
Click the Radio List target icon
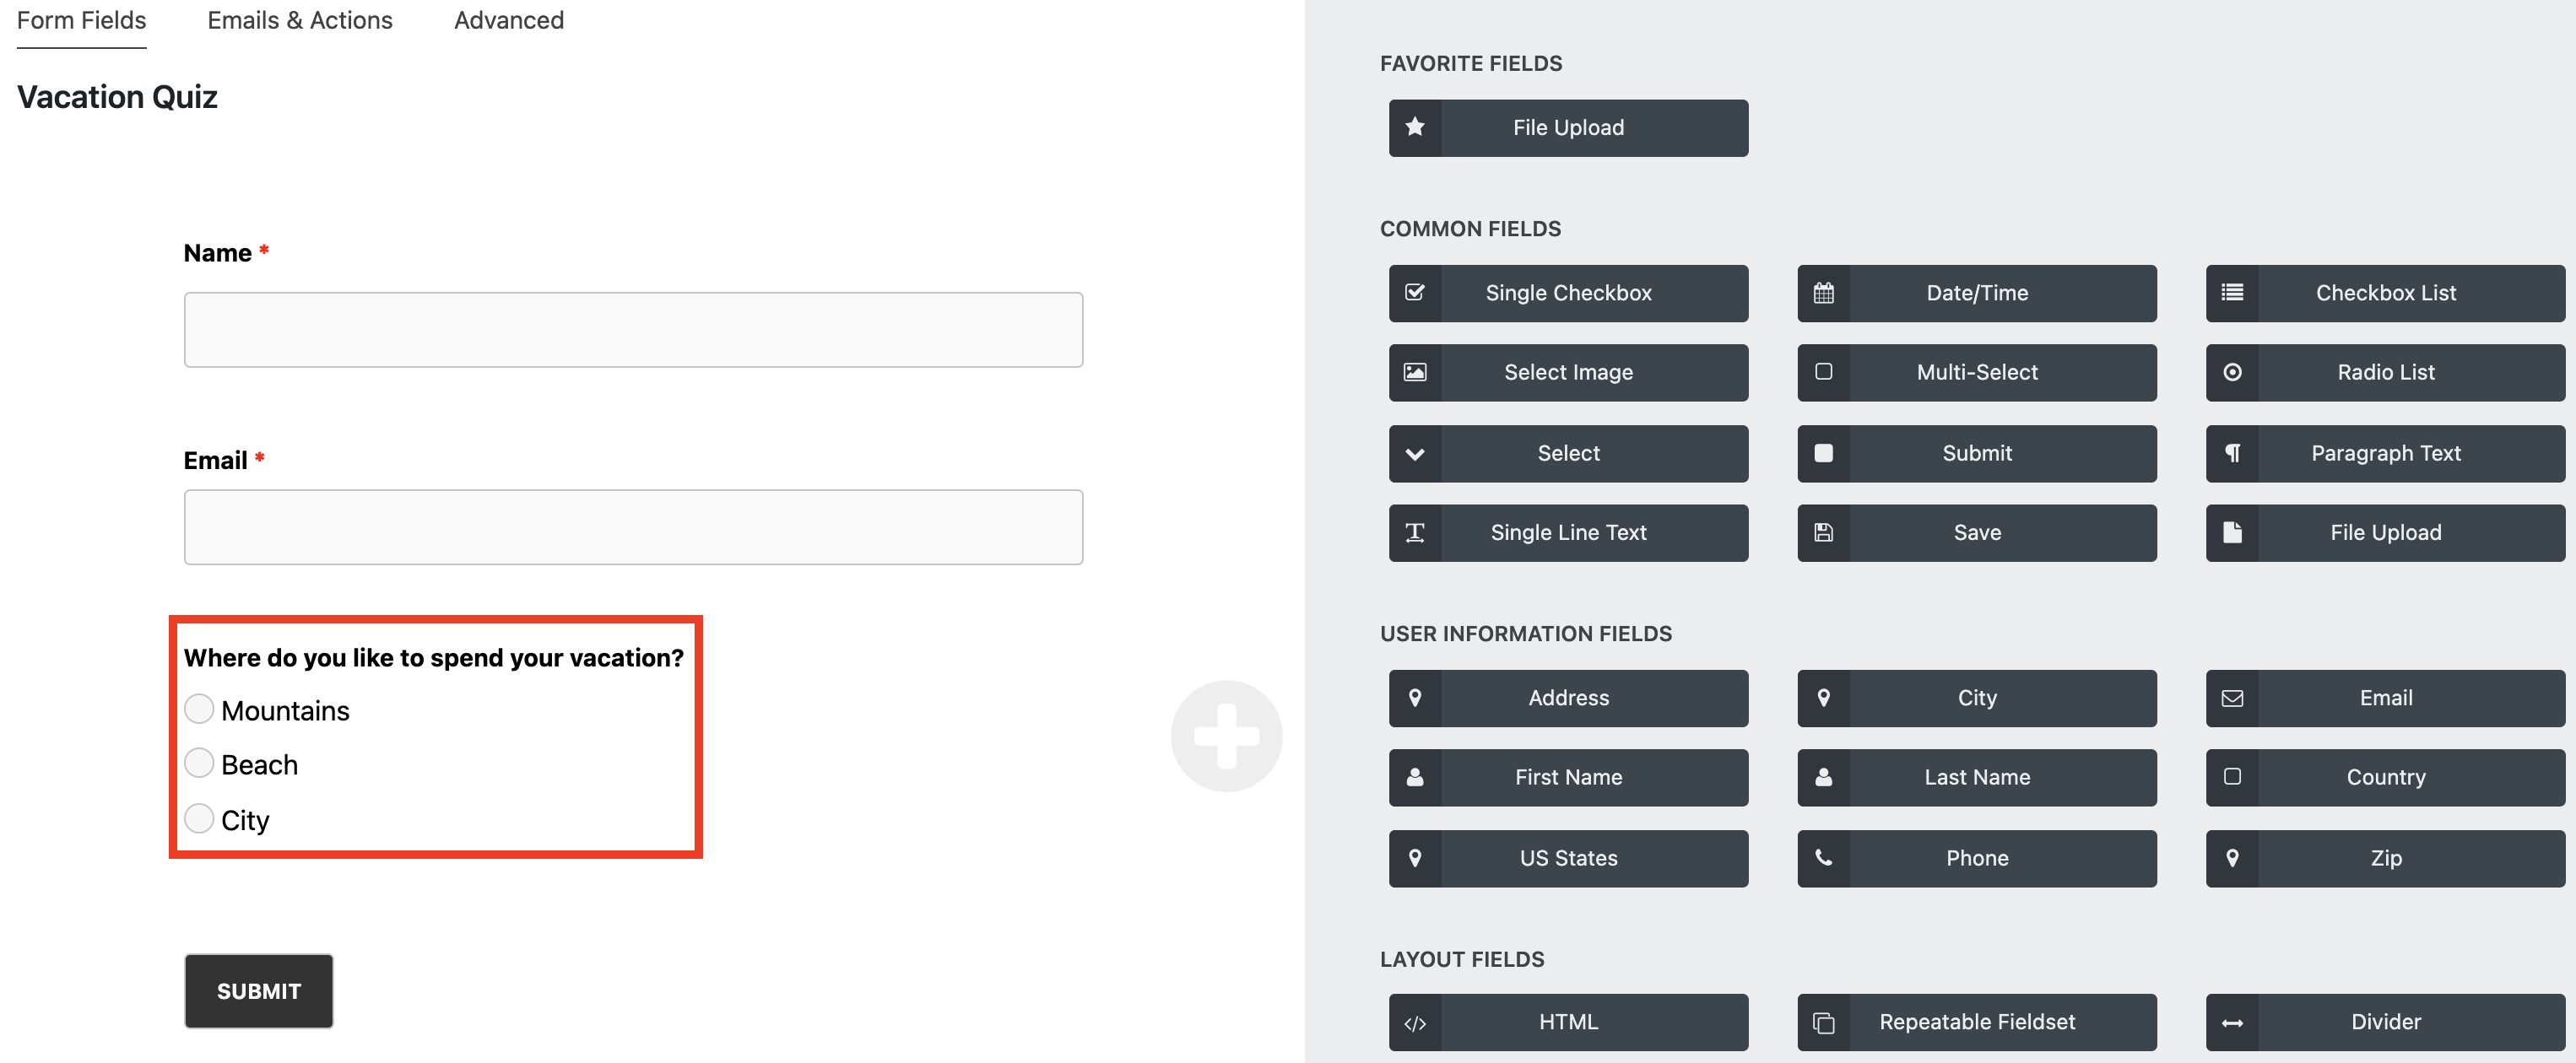[2231, 372]
